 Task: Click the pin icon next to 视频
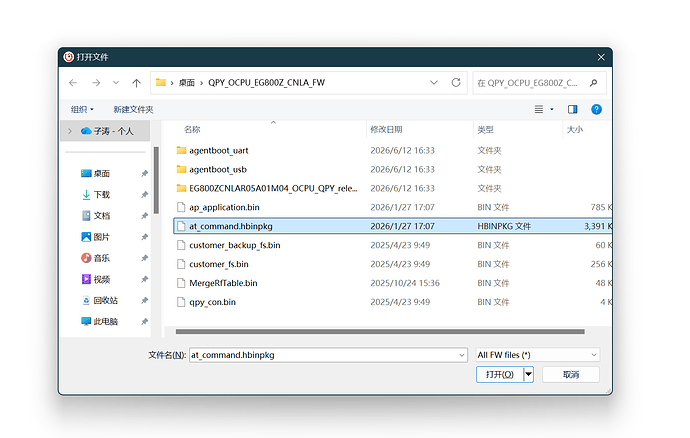(144, 279)
